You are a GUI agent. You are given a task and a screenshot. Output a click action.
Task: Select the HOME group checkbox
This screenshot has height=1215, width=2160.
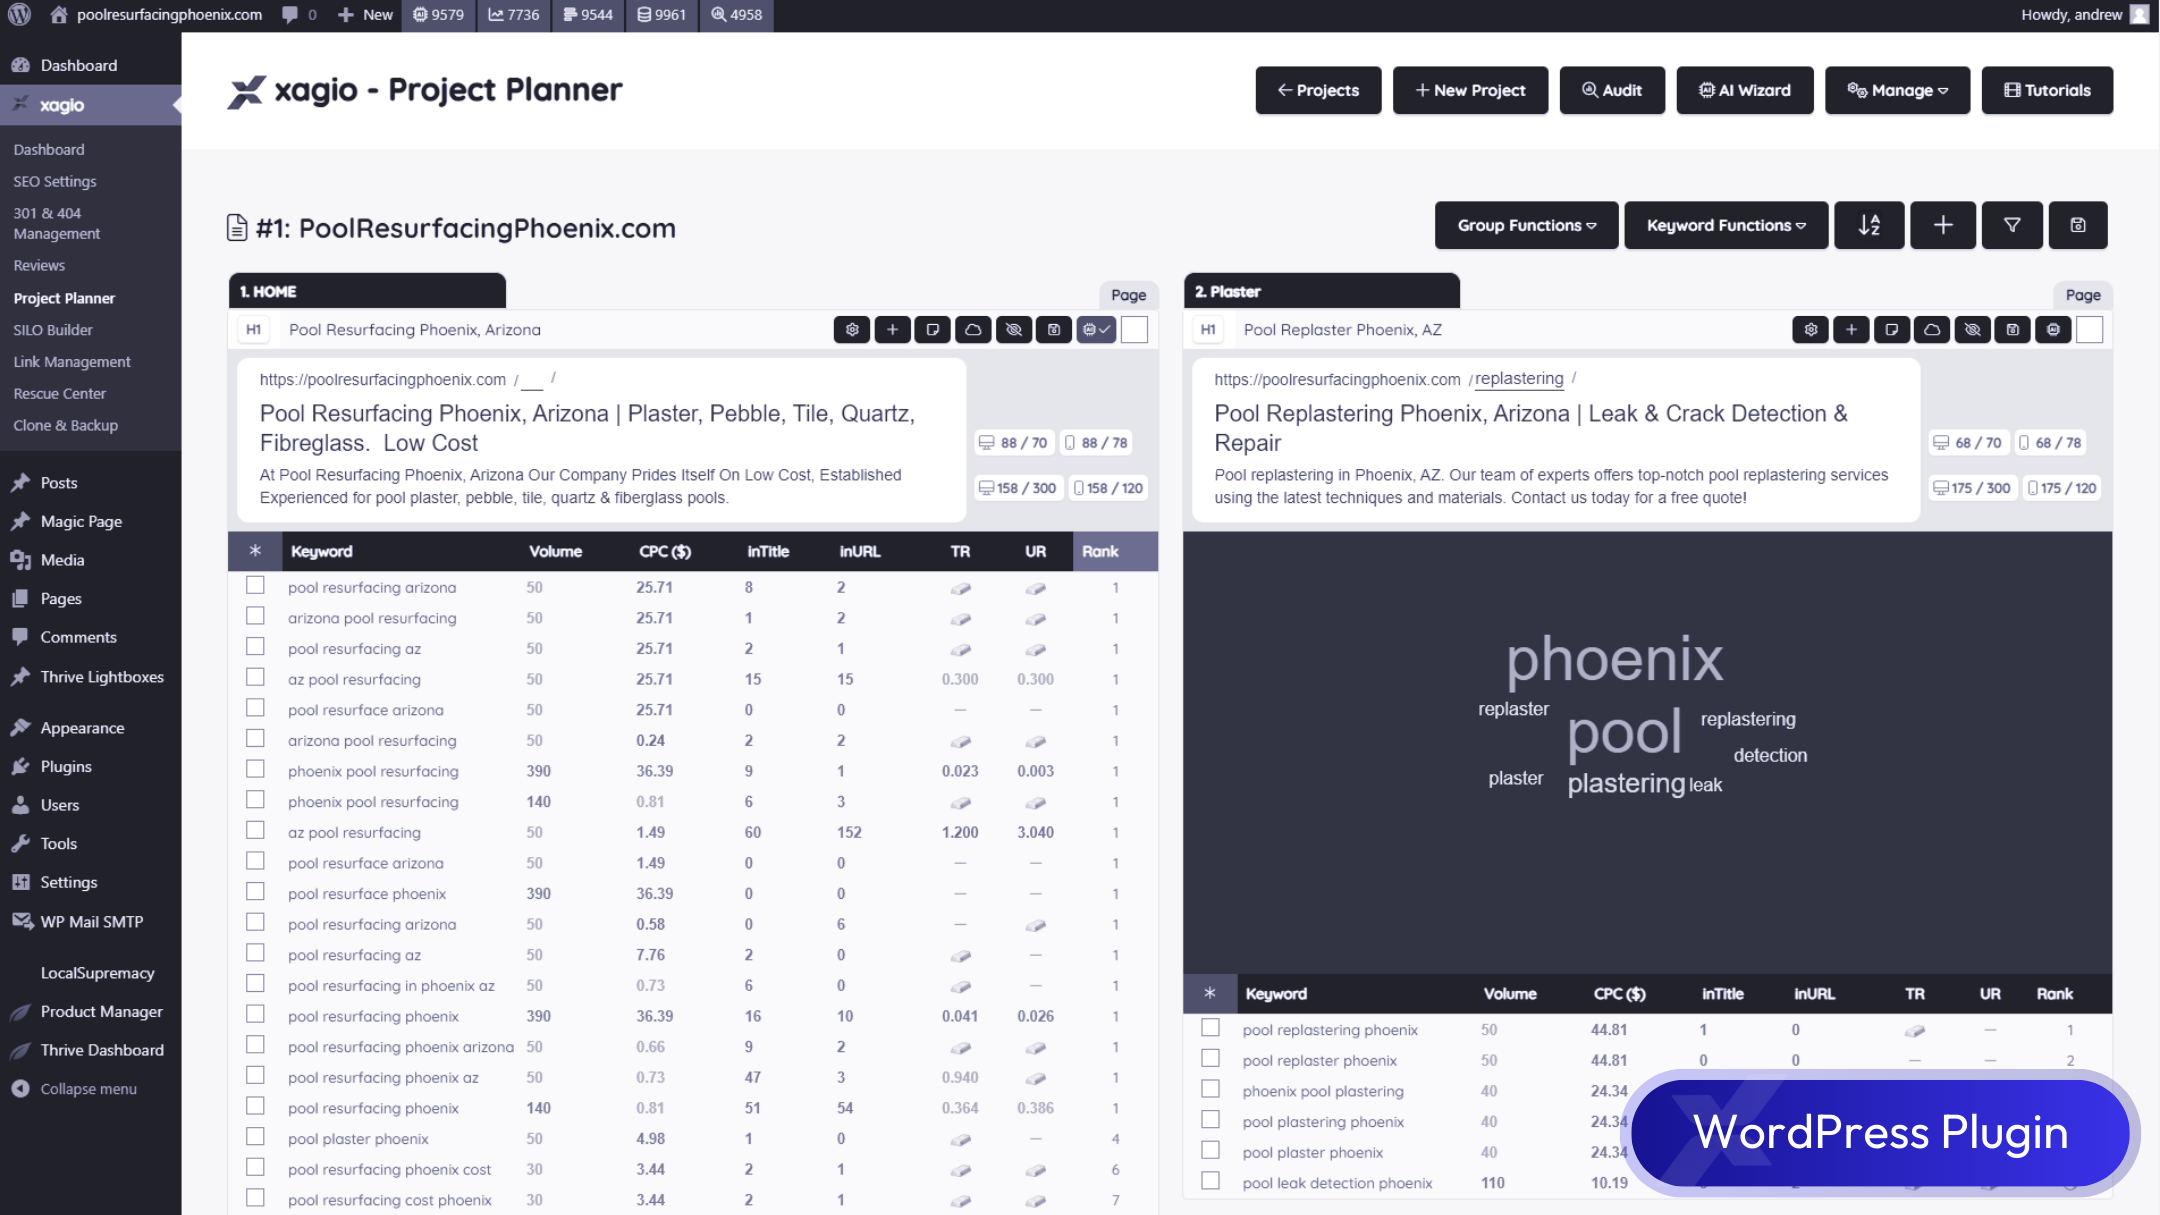[x=1134, y=330]
